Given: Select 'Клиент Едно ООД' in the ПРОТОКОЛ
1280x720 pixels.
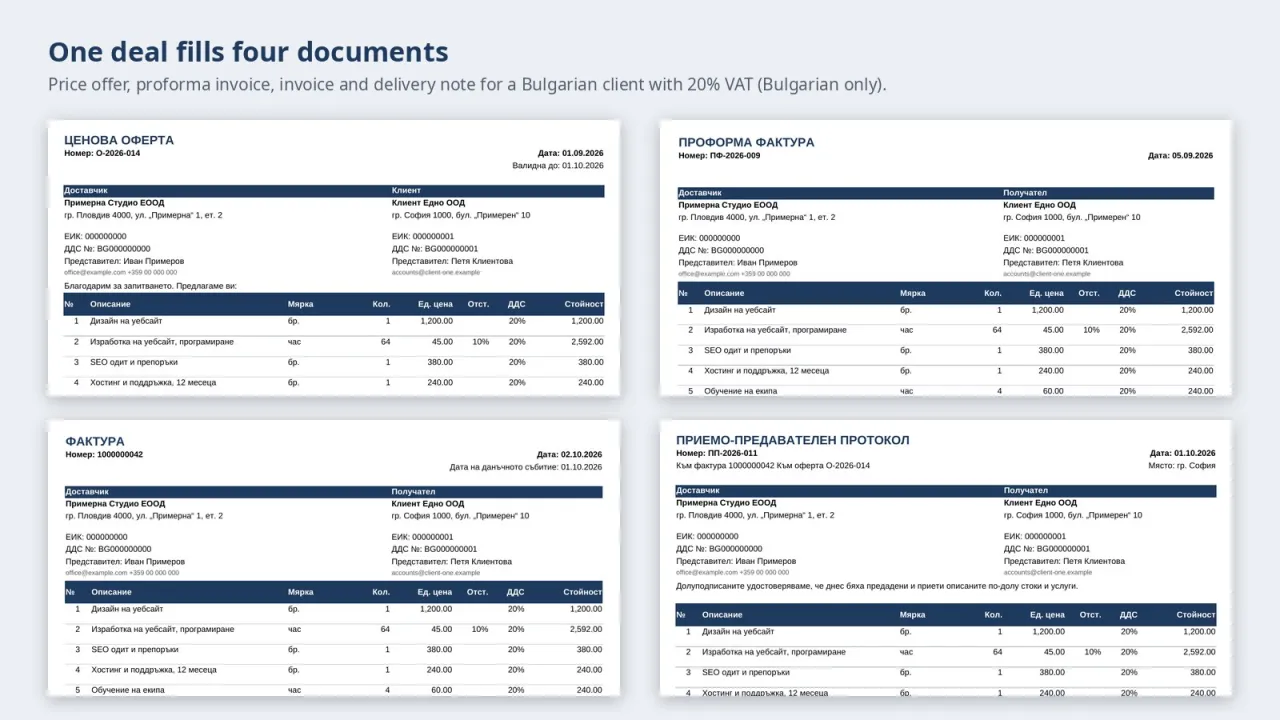Looking at the screenshot, I should [x=1040, y=503].
